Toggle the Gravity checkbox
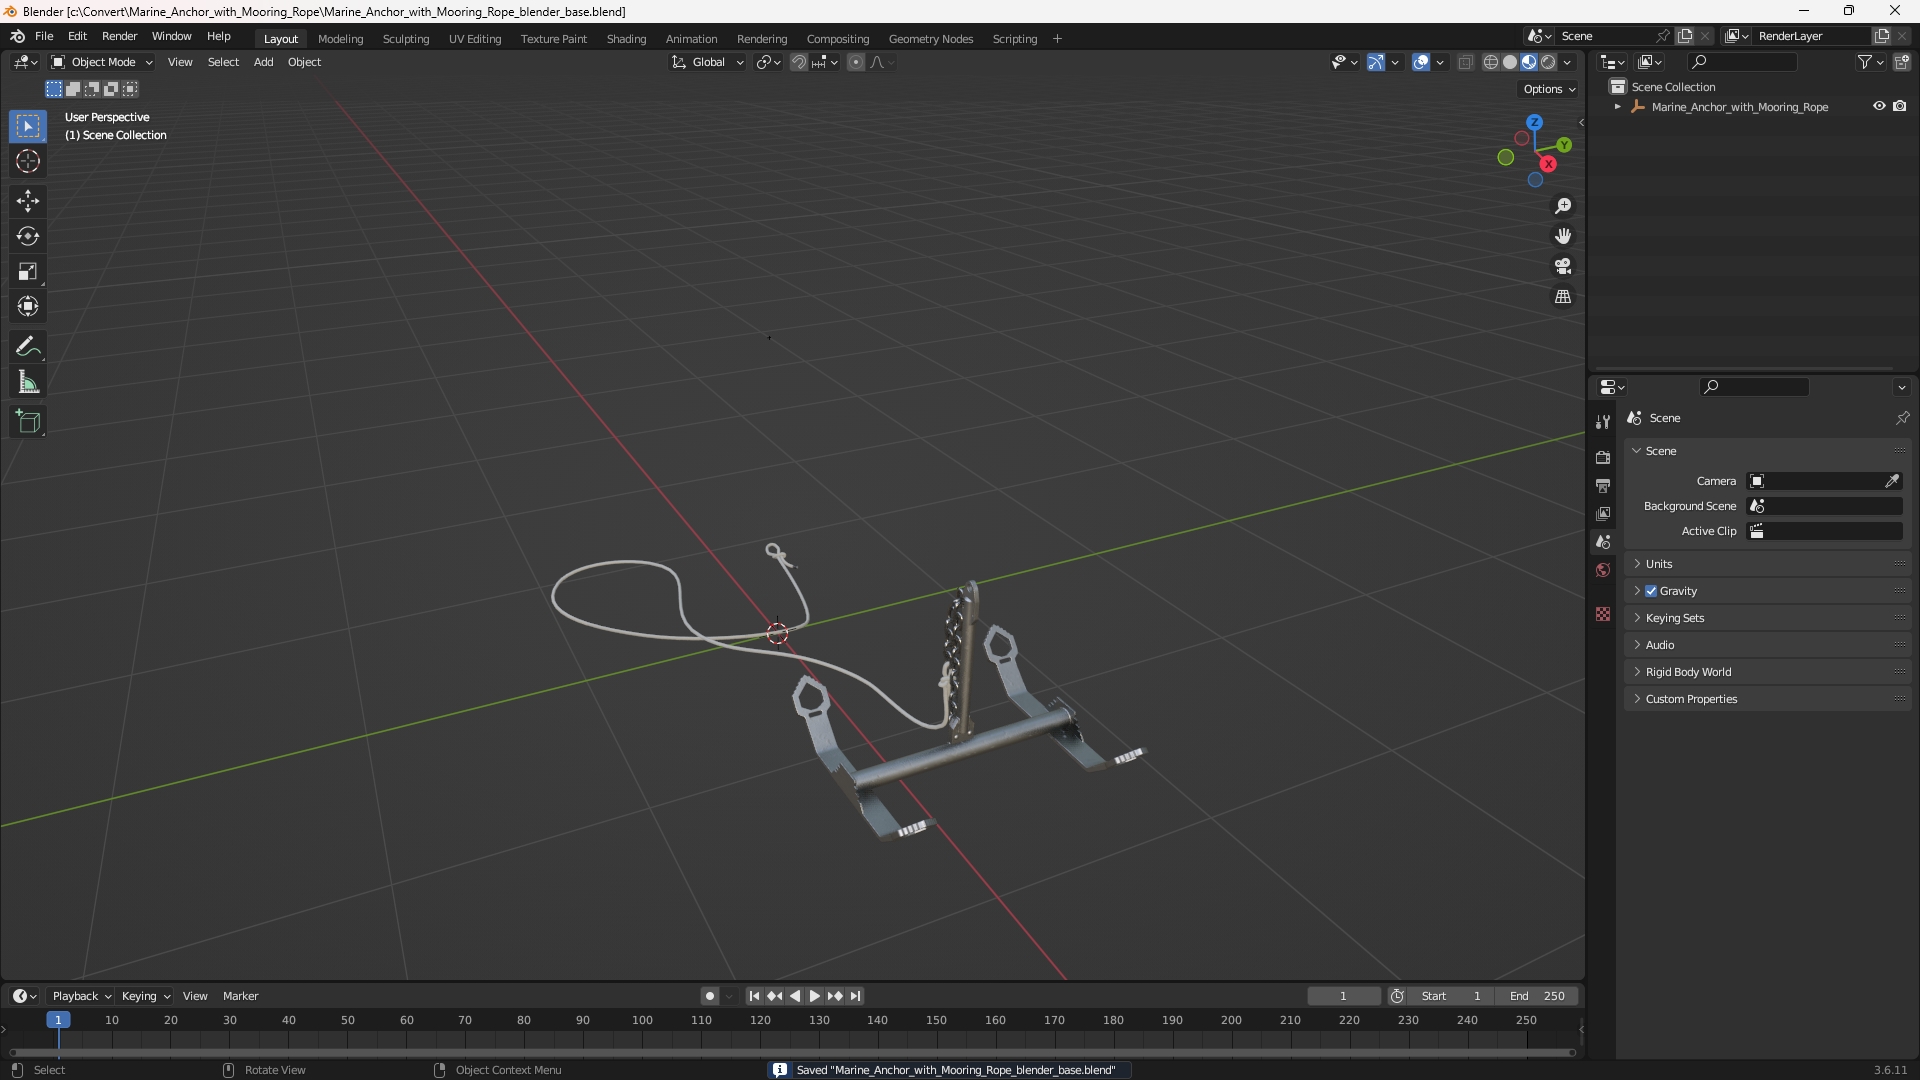This screenshot has height=1080, width=1920. [x=1651, y=591]
